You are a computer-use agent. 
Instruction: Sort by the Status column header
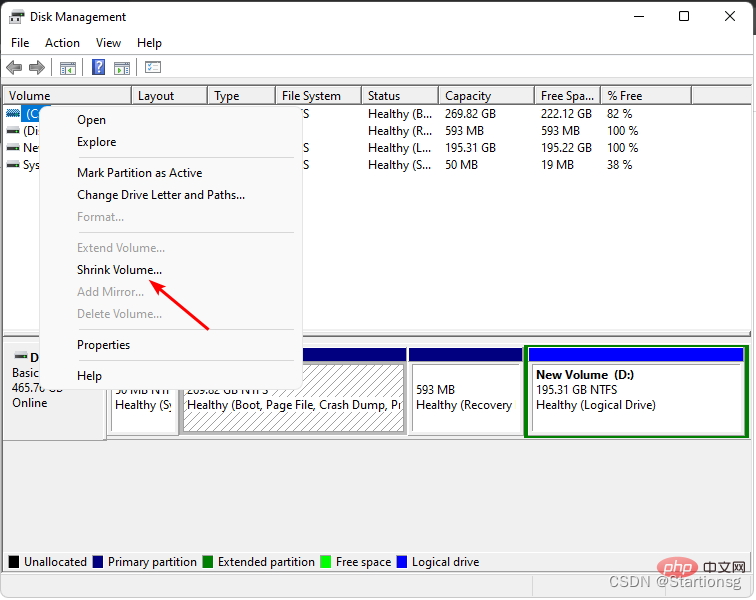pos(400,95)
